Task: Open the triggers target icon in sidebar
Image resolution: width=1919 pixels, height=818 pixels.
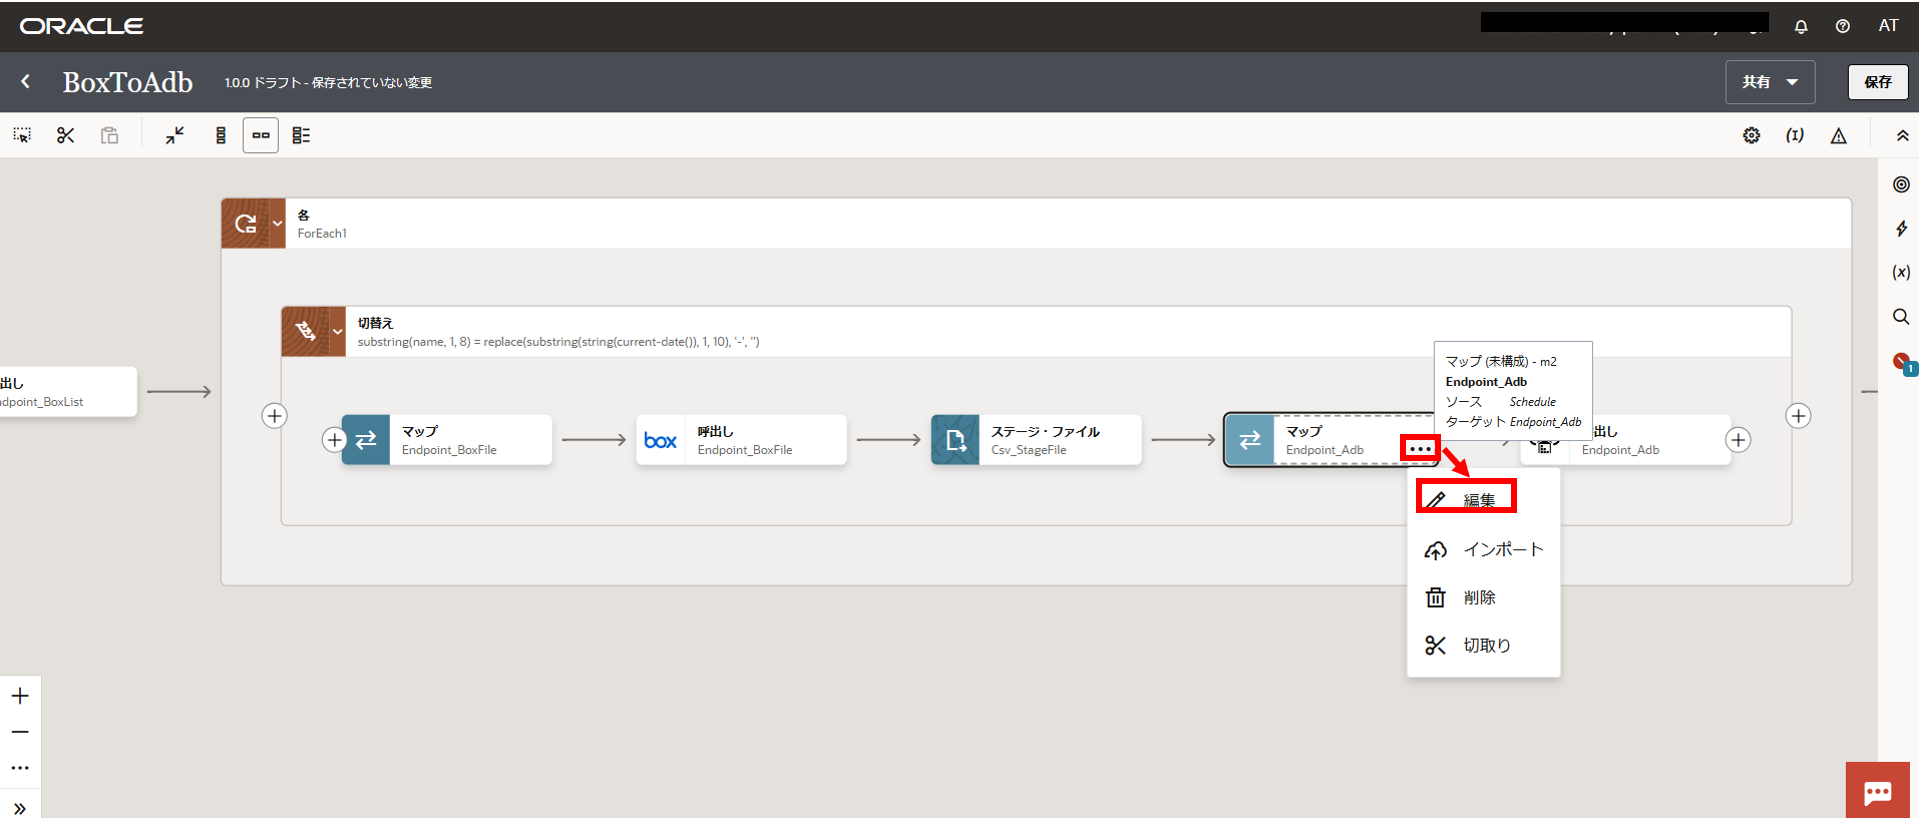Action: 1901,184
